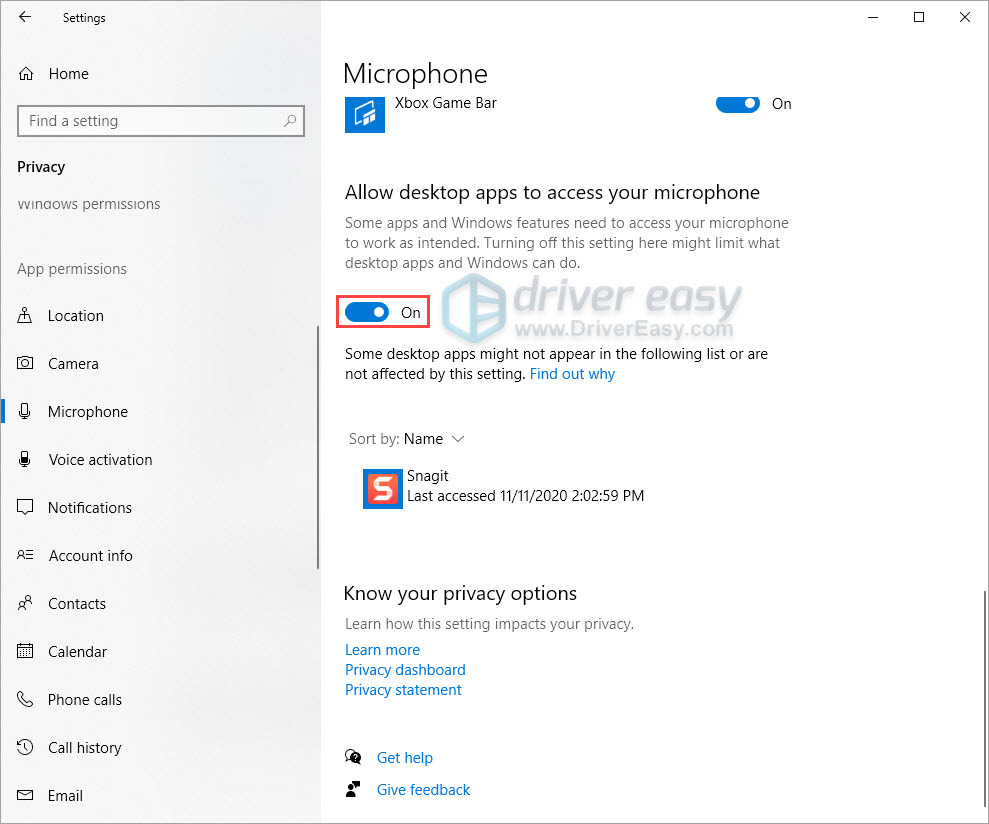Click the Xbox Game Bar label
989x824 pixels.
(x=445, y=103)
